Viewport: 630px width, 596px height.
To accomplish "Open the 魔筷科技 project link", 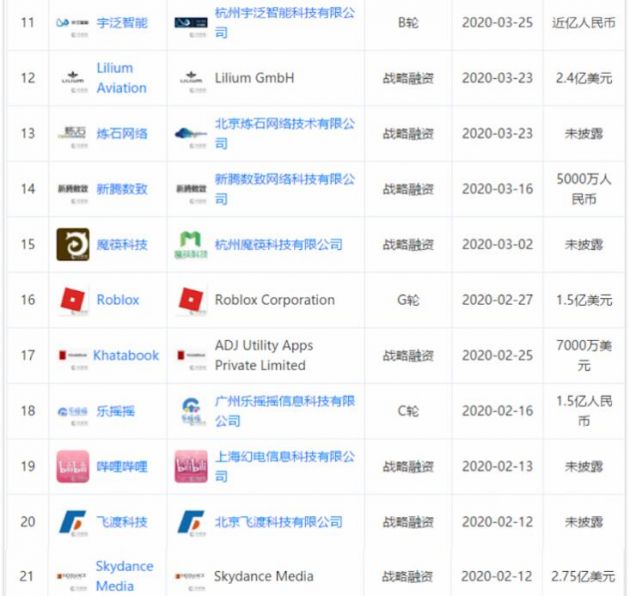I will [122, 244].
